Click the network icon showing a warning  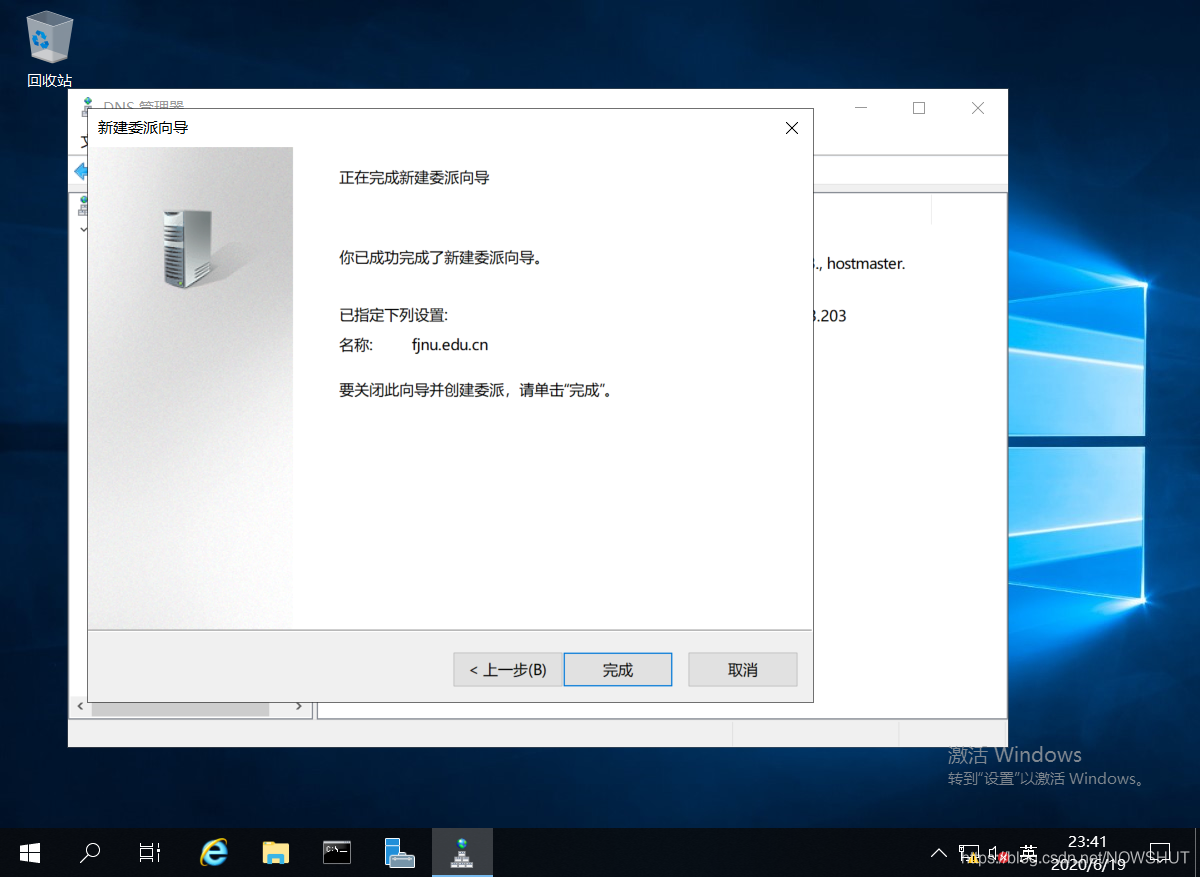point(970,852)
